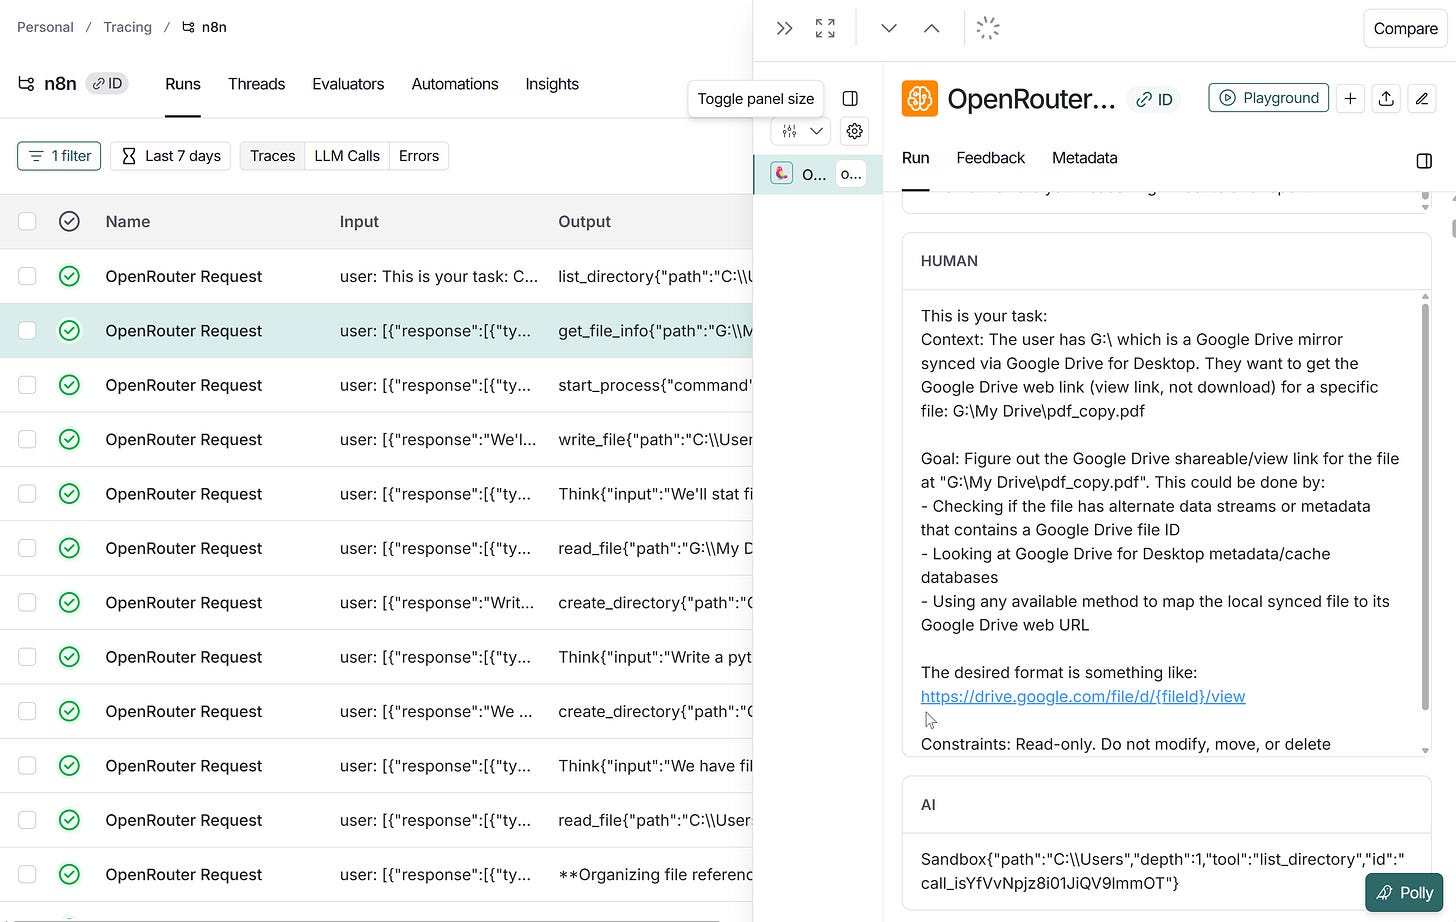The width and height of the screenshot is (1456, 922).
Task: Switch to the Feedback tab
Action: click(x=990, y=158)
